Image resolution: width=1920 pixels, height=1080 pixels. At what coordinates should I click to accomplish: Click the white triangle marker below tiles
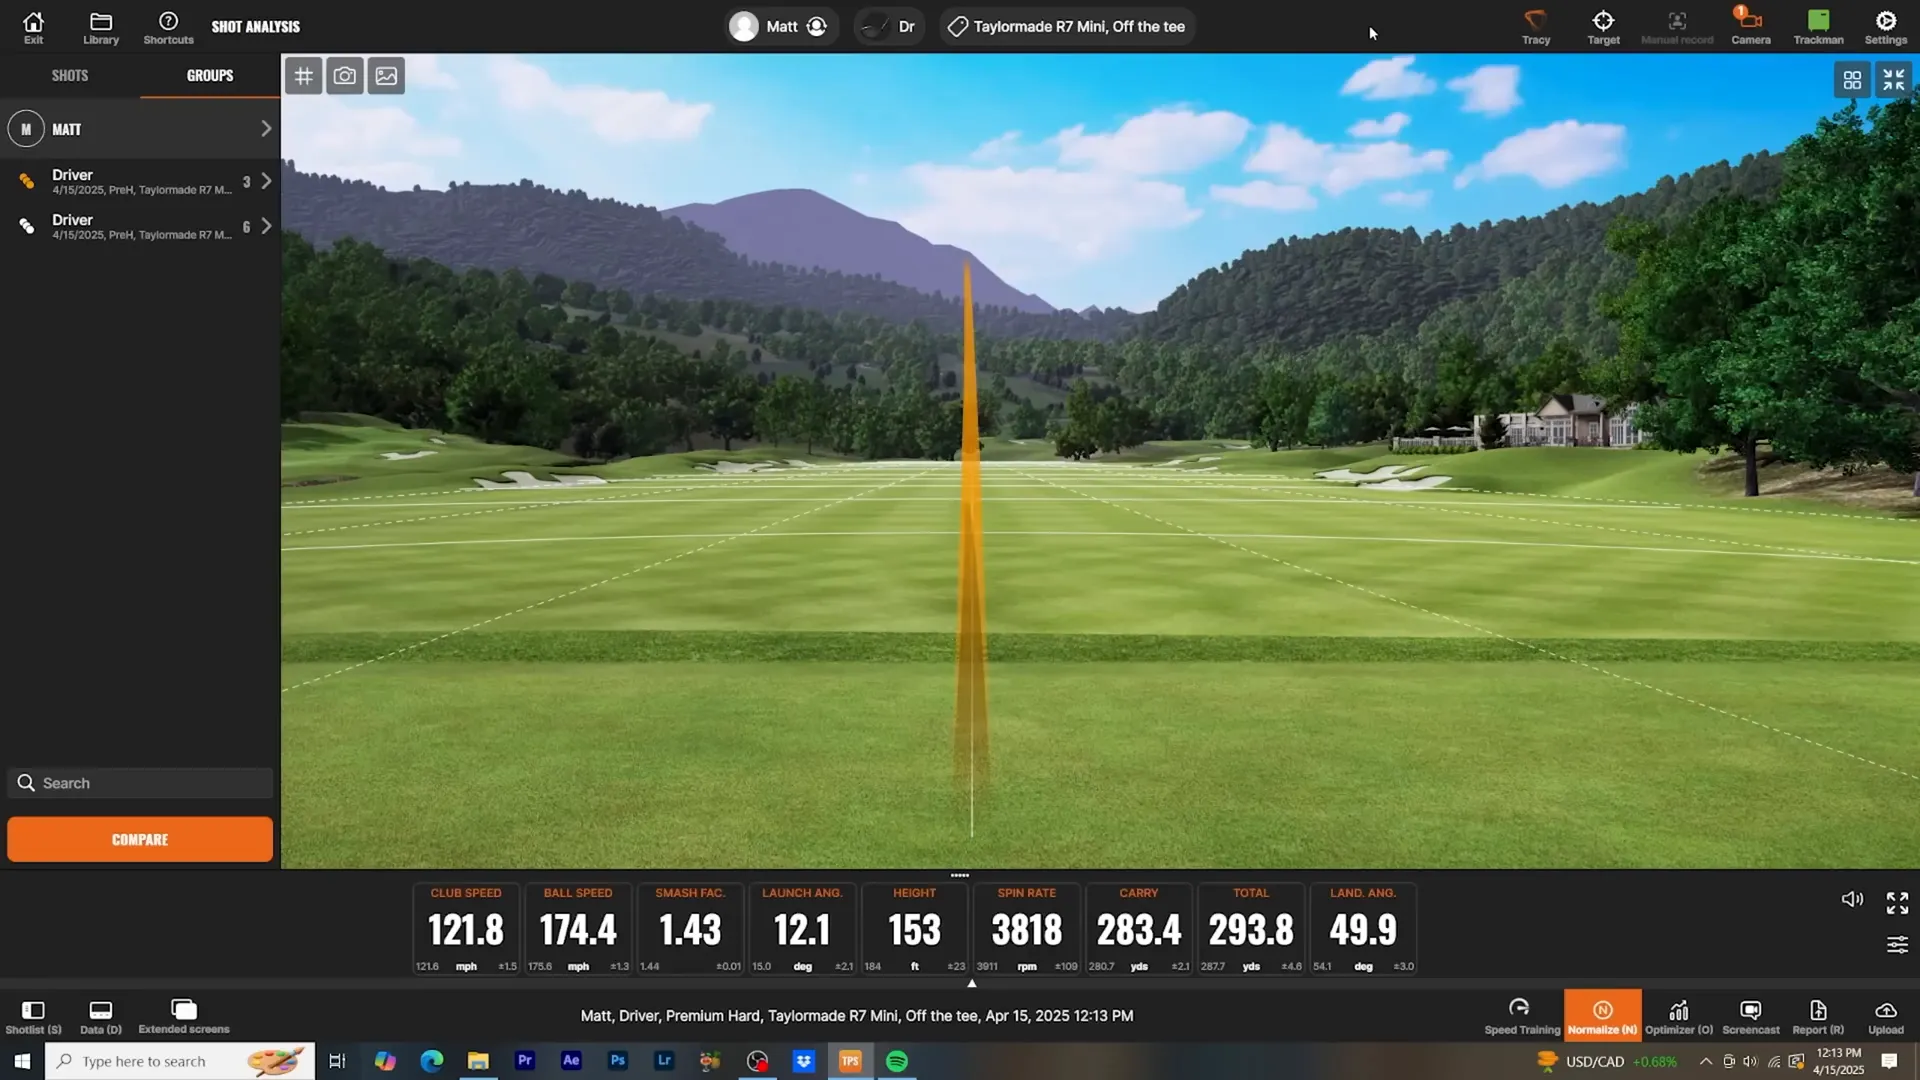click(x=971, y=983)
